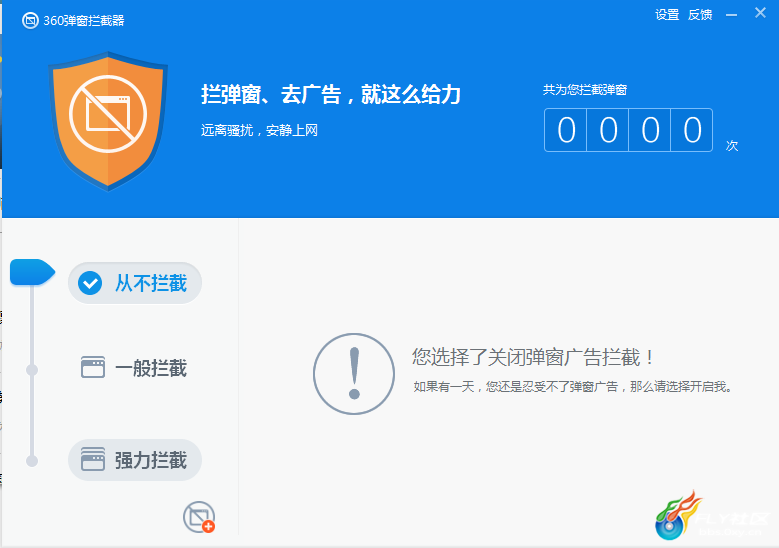Click the window icon beside 强力拦截
Image resolution: width=779 pixels, height=548 pixels.
tap(93, 459)
